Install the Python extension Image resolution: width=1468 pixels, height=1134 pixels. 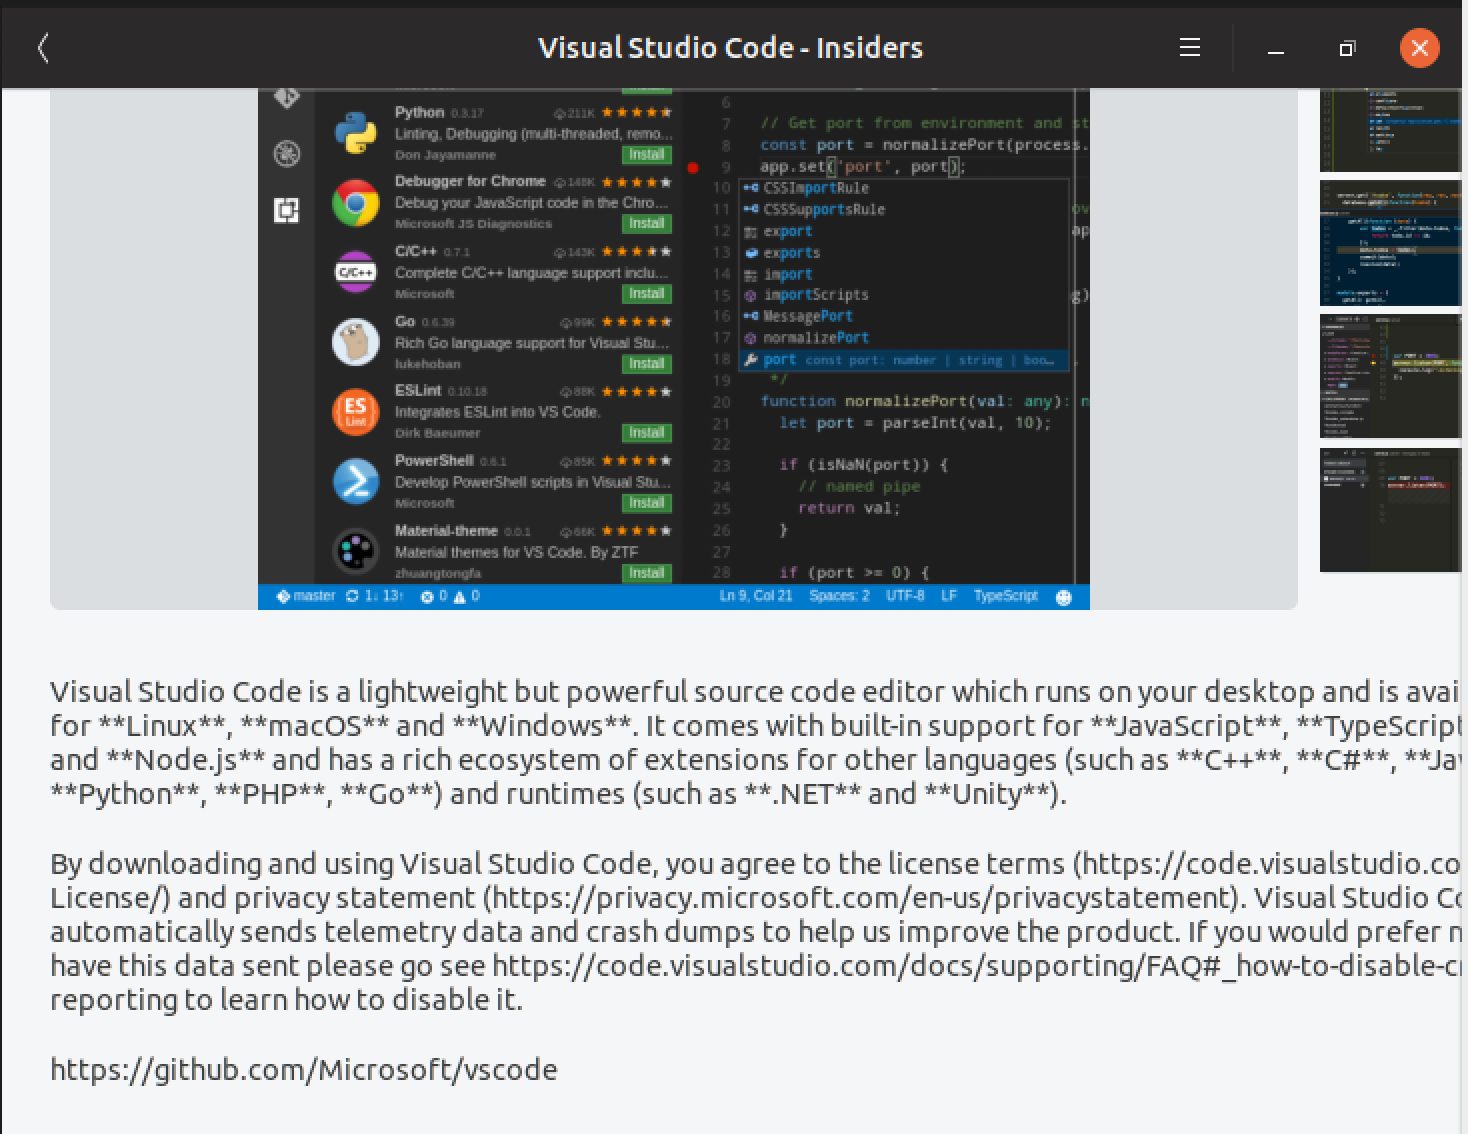point(645,154)
